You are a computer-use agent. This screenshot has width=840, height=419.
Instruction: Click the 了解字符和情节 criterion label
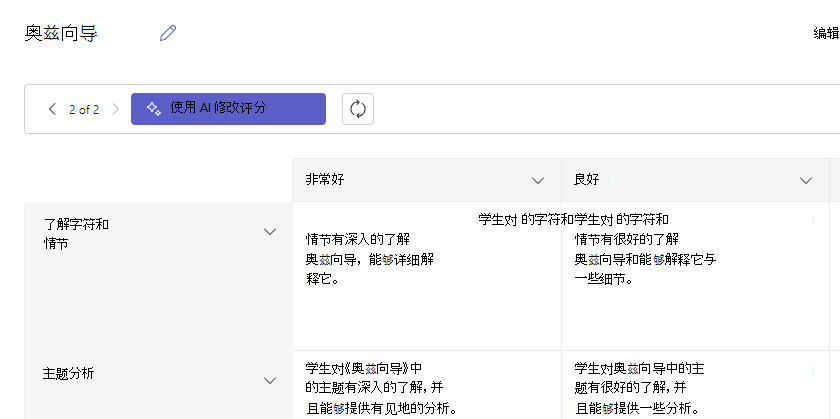[76, 234]
